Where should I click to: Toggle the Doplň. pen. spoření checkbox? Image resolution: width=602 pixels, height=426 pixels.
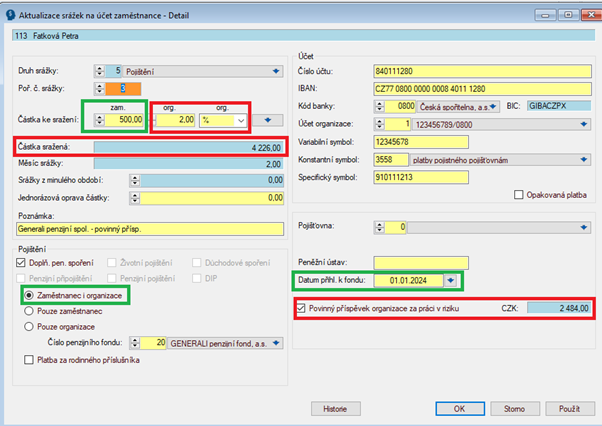coord(20,263)
